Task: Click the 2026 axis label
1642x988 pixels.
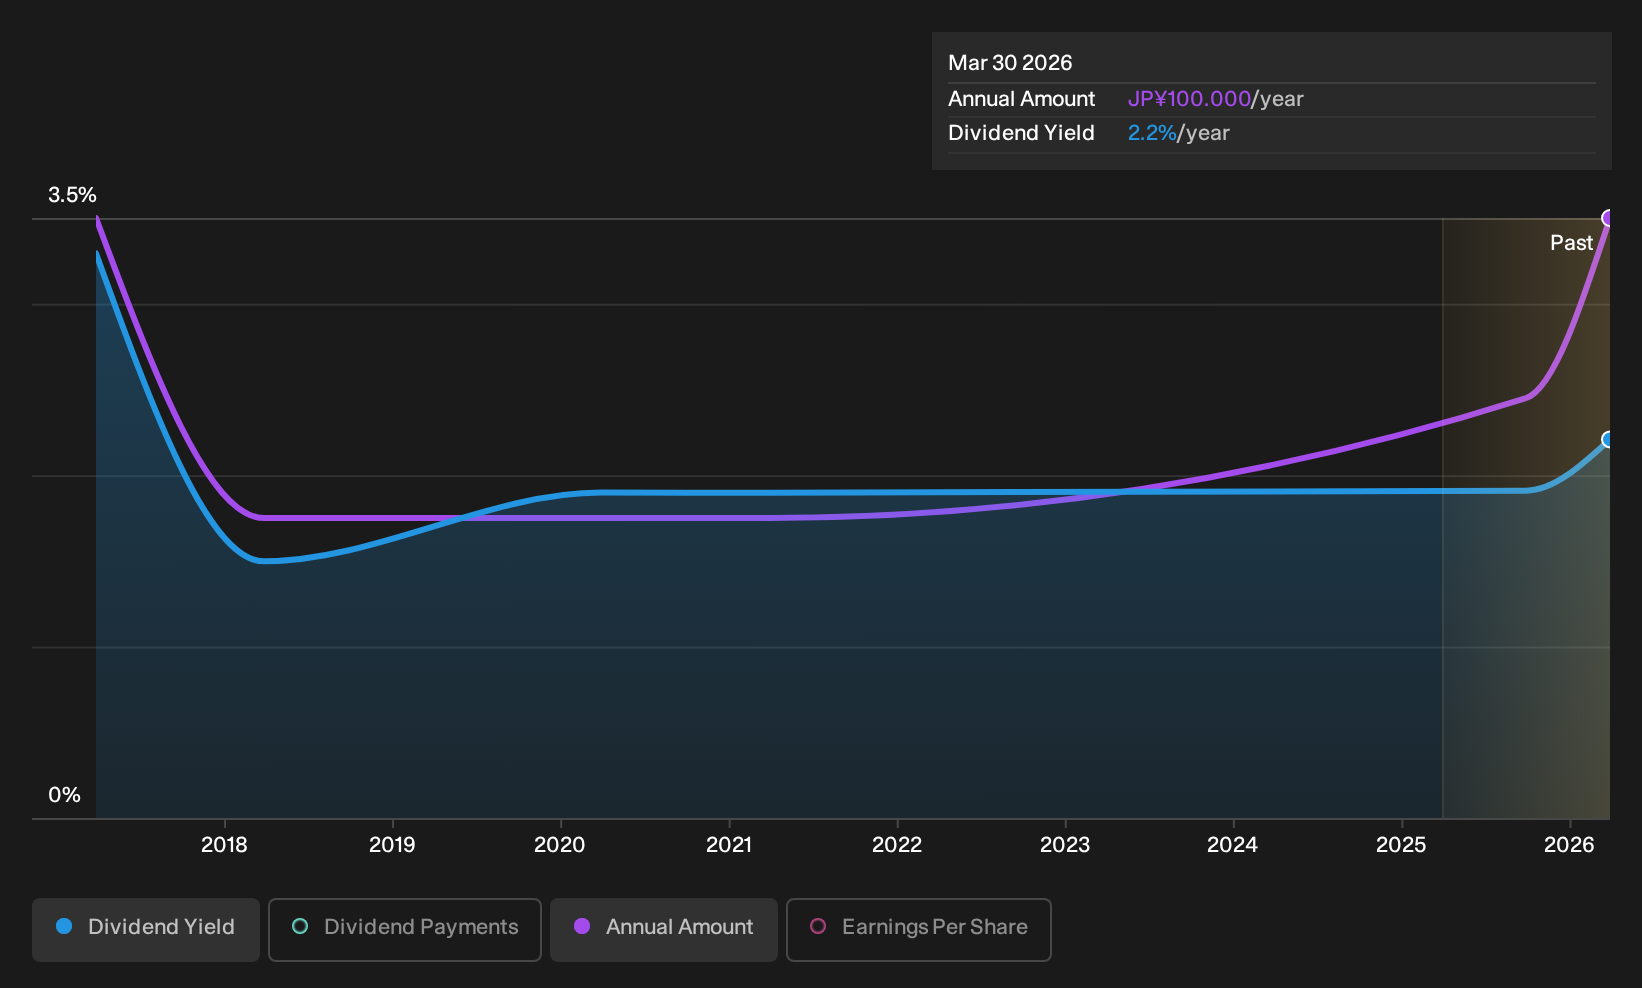Action: coord(1569,845)
